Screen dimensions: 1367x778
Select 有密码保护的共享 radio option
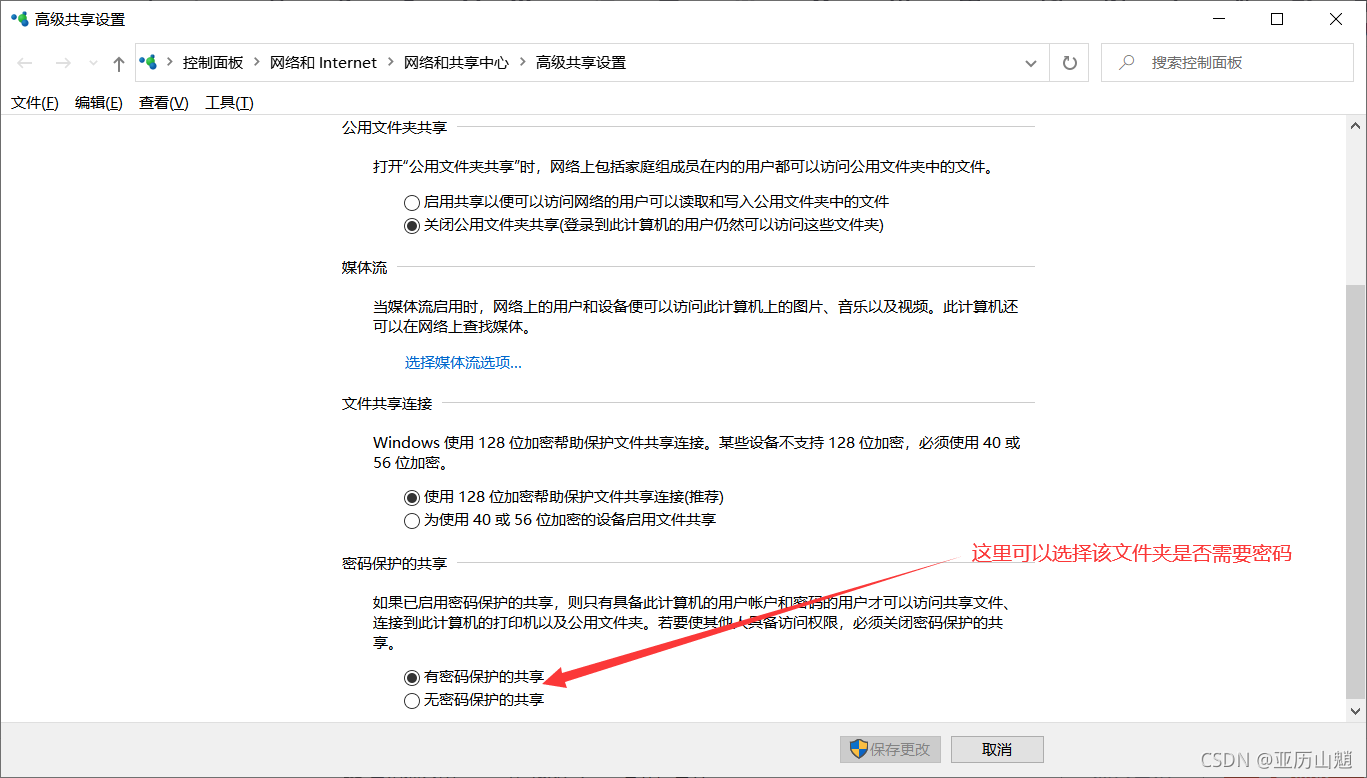[411, 677]
